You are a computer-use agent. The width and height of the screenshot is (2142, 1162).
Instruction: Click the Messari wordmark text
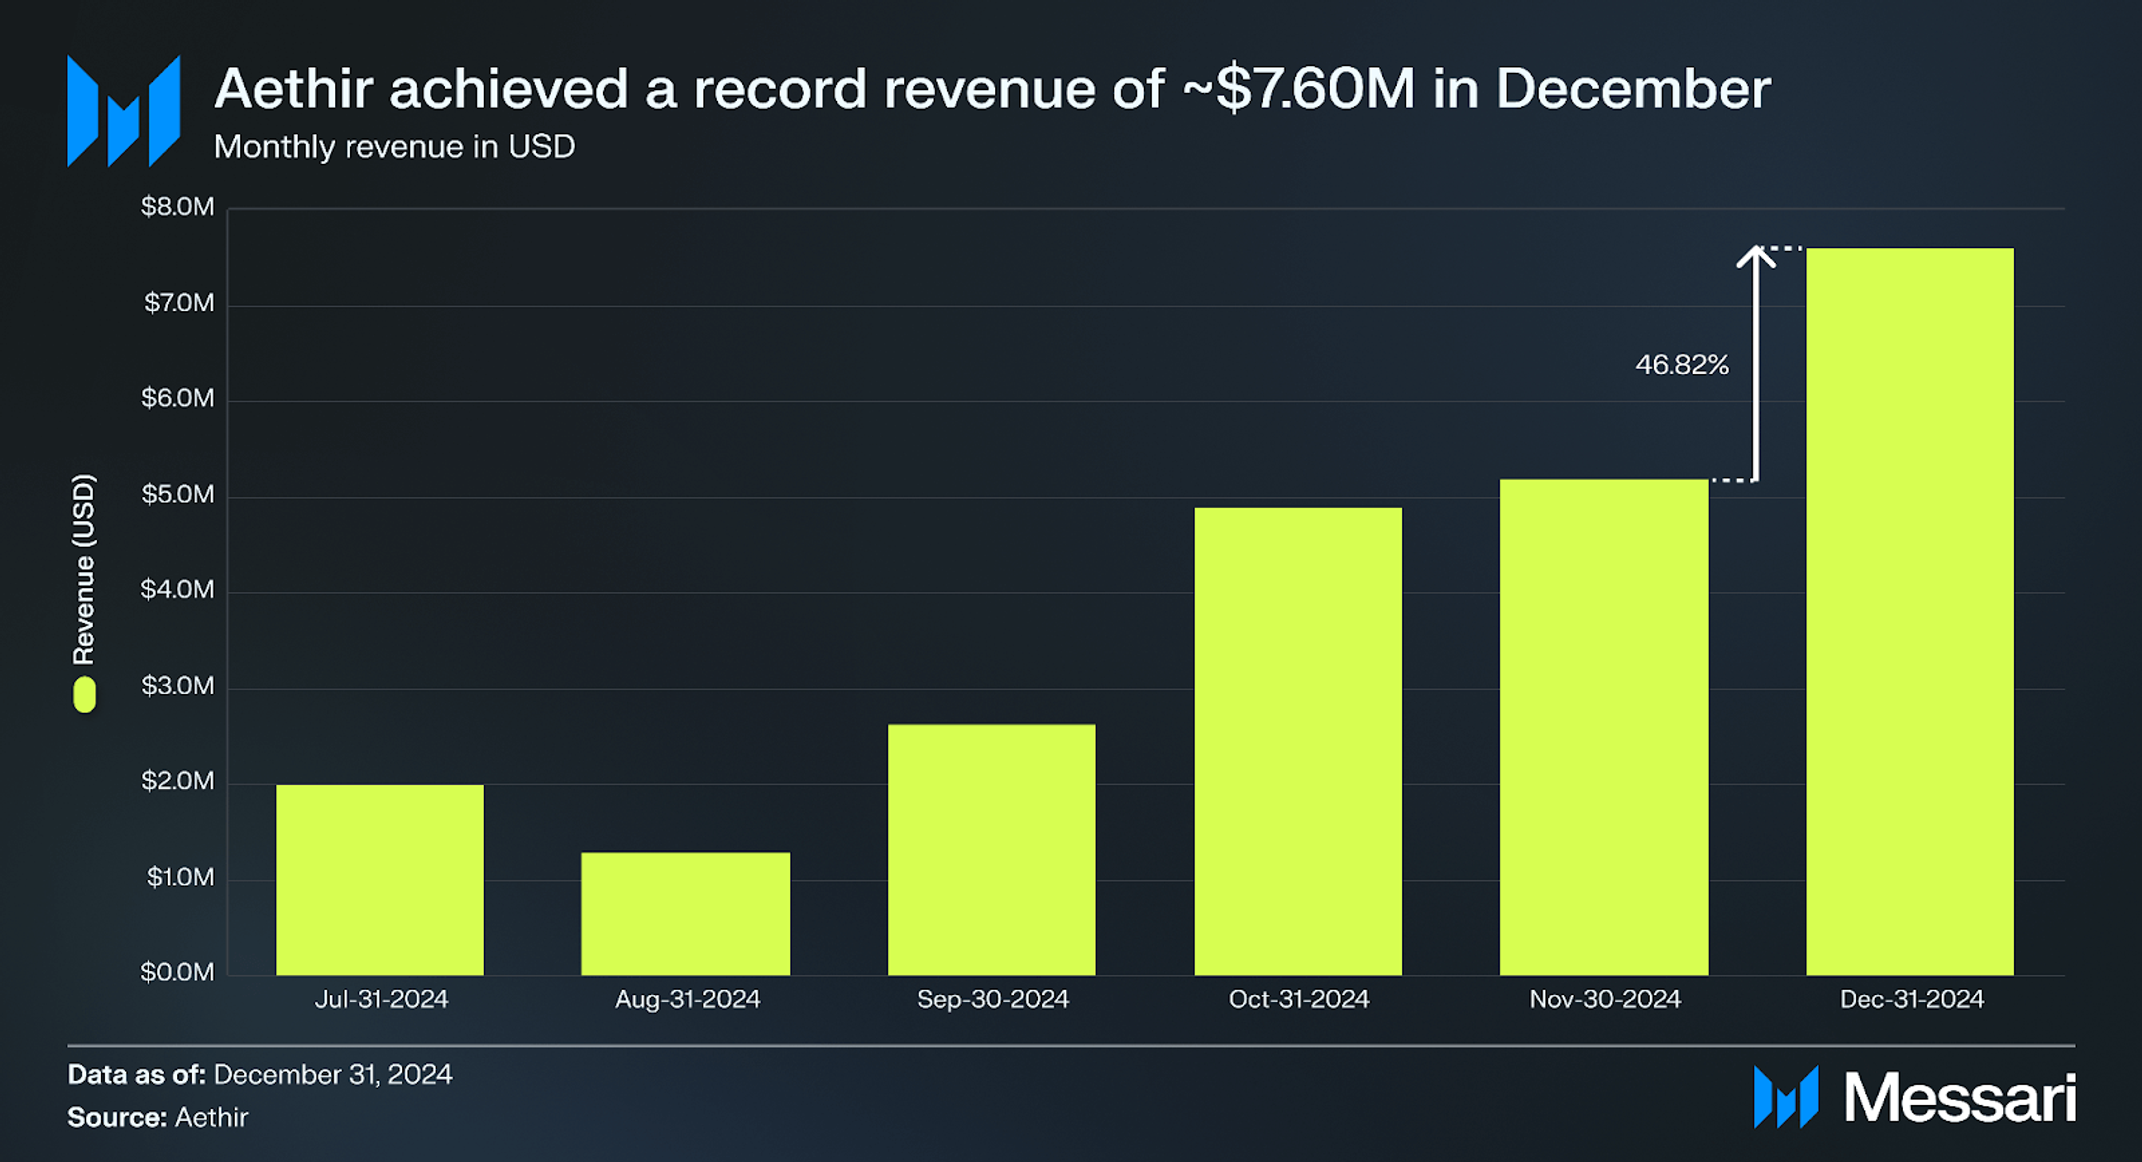pos(1959,1098)
